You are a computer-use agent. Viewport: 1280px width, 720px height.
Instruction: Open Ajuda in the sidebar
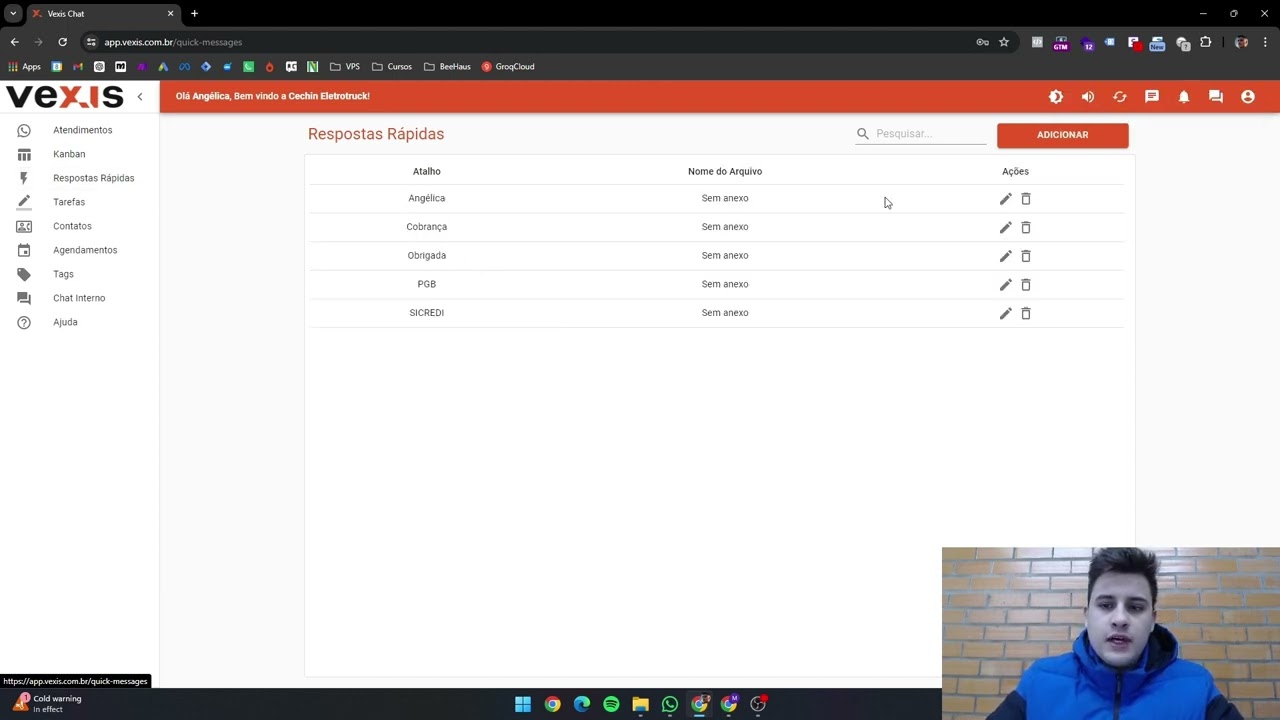tap(79, 322)
